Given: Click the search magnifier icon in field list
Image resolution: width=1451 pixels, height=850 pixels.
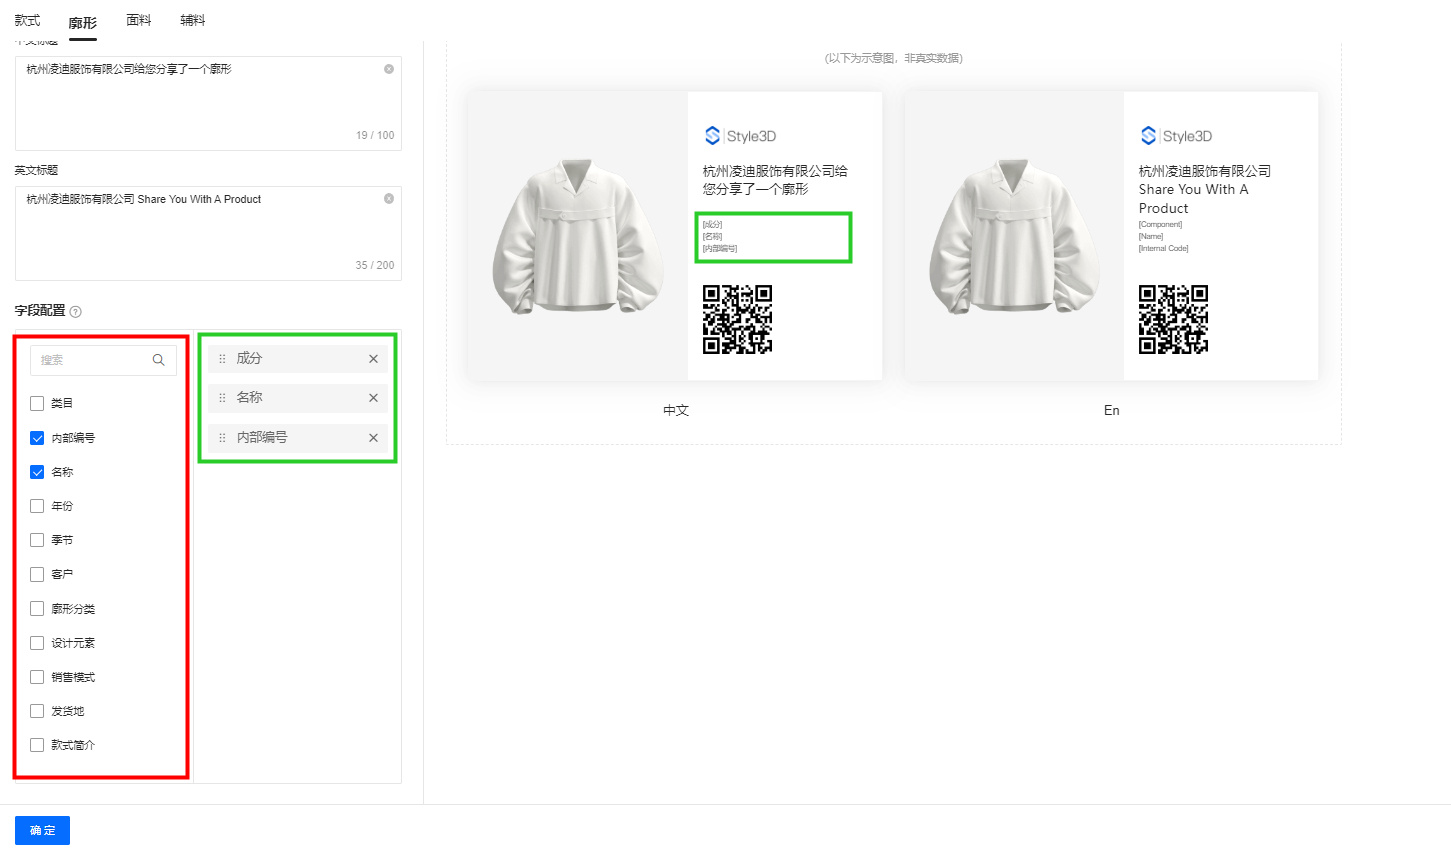Looking at the screenshot, I should click(158, 360).
